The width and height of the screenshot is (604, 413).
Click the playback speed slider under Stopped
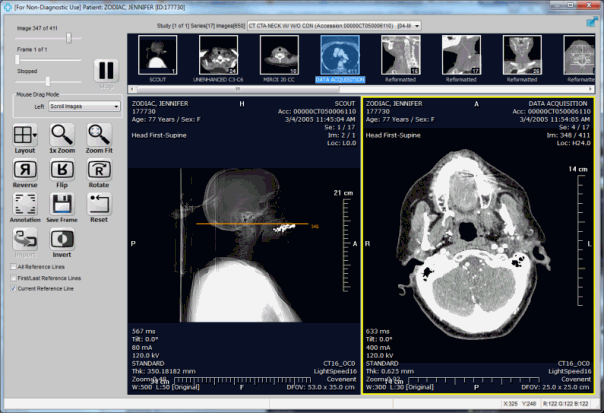click(x=48, y=81)
